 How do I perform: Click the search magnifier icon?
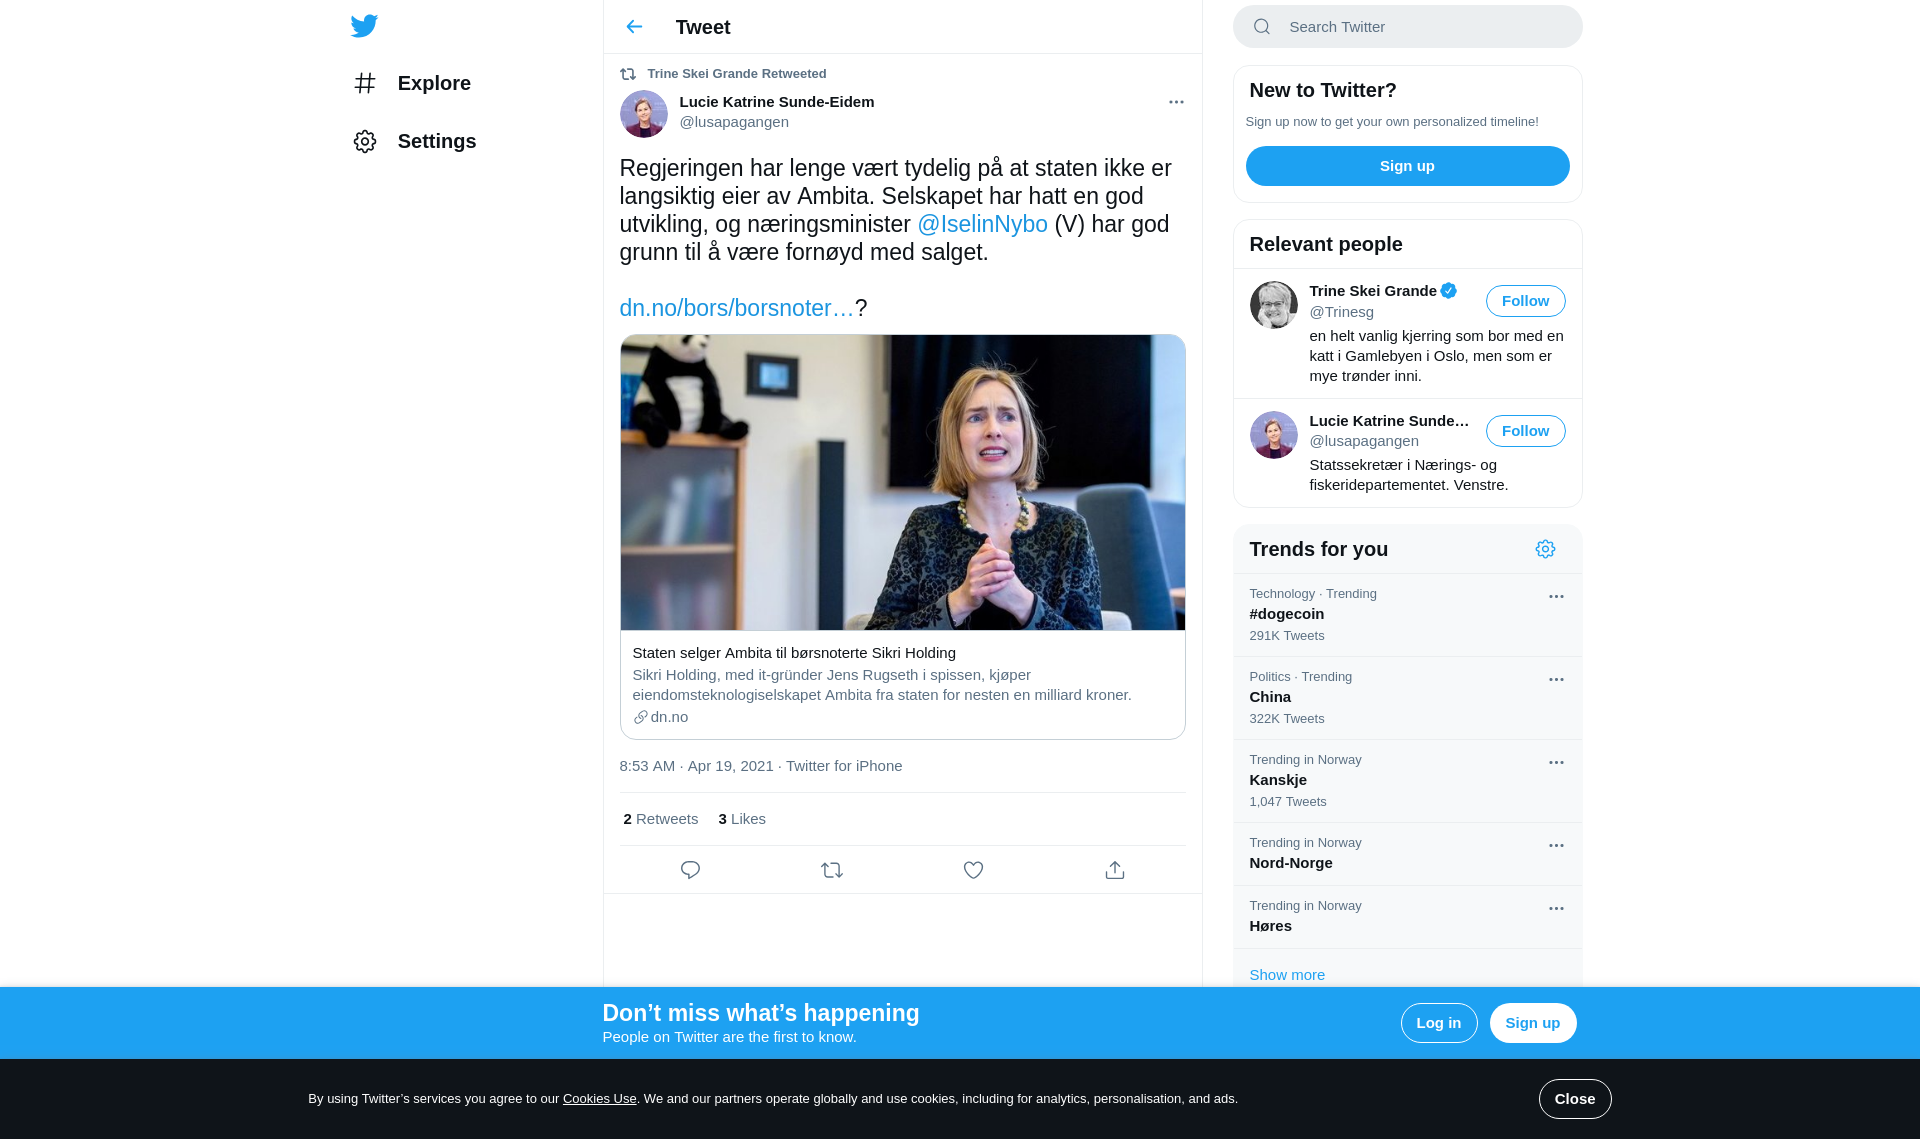point(1262,27)
